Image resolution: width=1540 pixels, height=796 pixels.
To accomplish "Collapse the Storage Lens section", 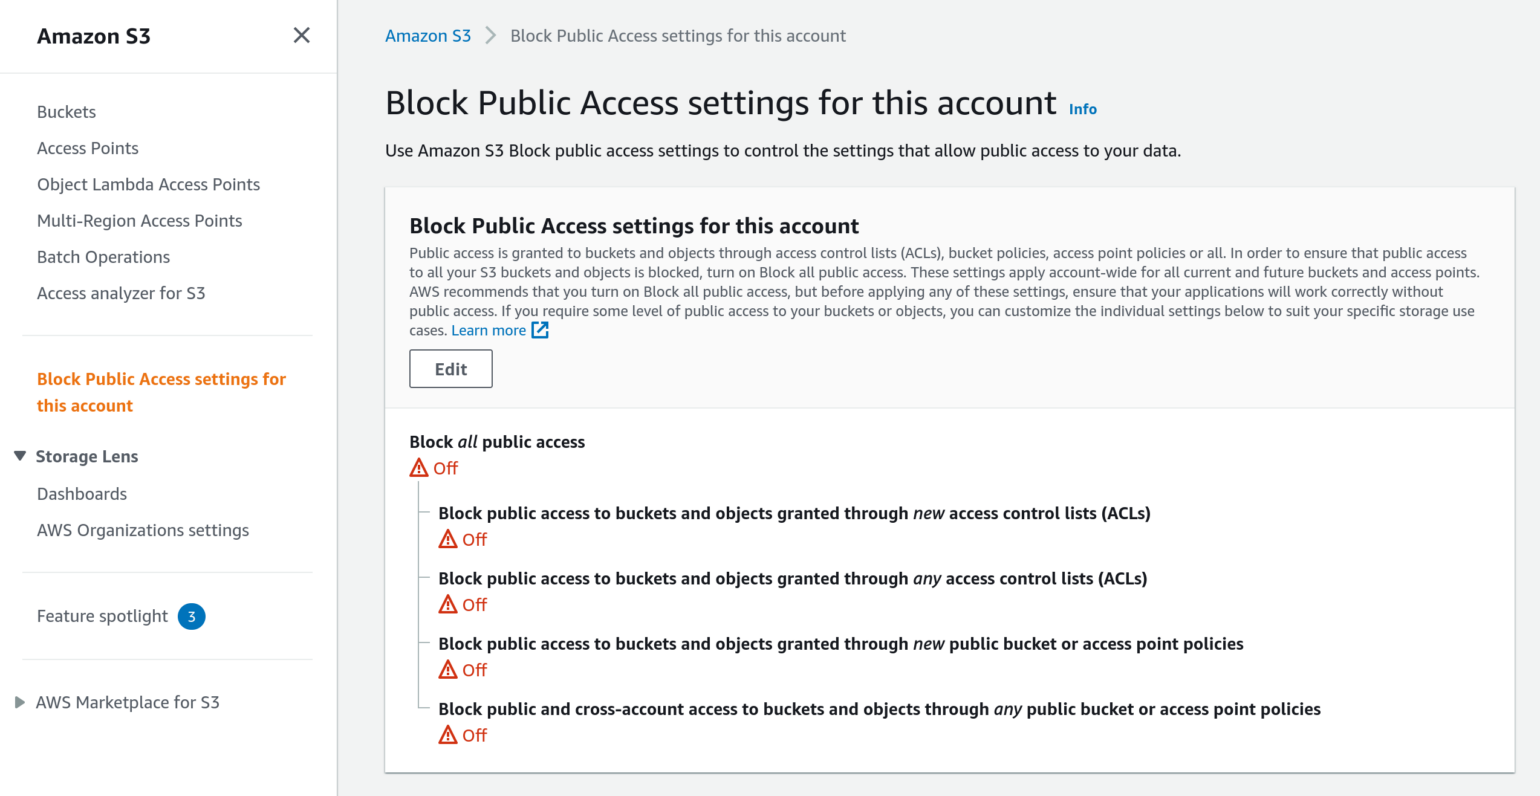I will point(19,456).
